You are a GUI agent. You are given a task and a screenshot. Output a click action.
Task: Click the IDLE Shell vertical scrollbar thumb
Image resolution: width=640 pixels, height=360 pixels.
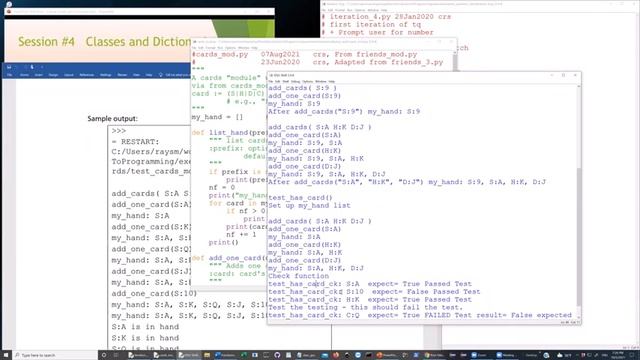(x=578, y=237)
